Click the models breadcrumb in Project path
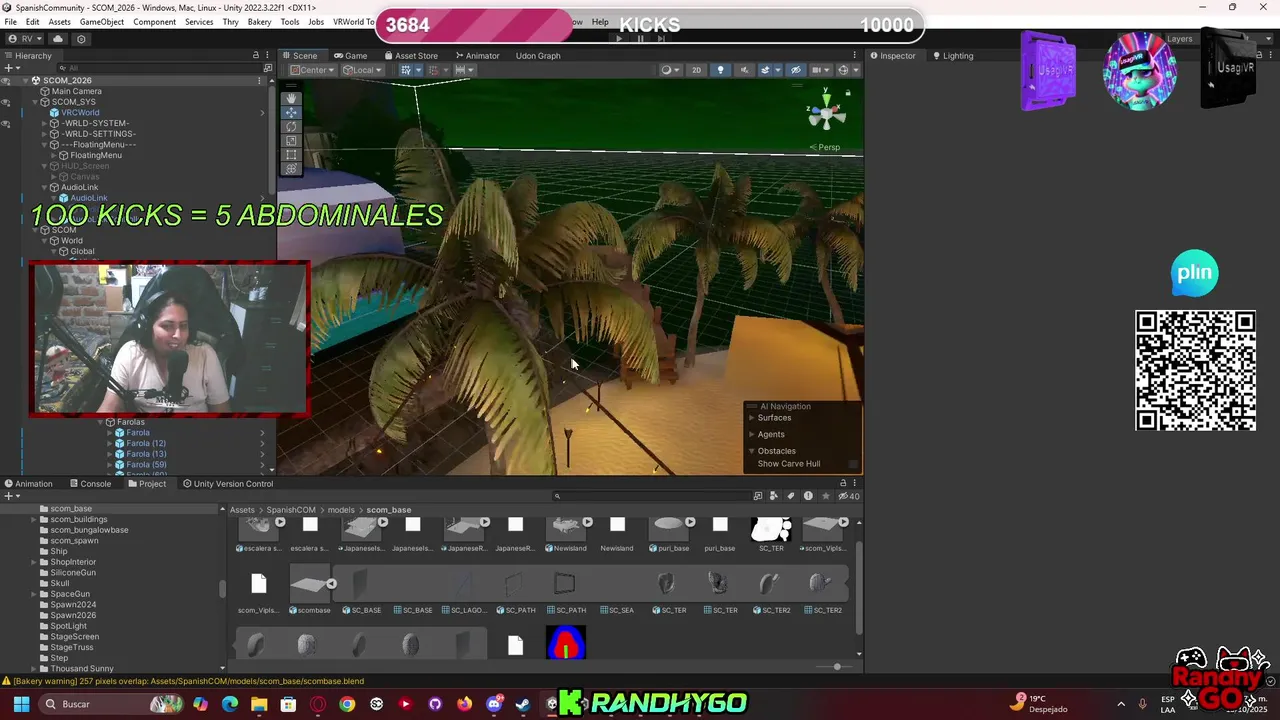1280x720 pixels. 341,510
